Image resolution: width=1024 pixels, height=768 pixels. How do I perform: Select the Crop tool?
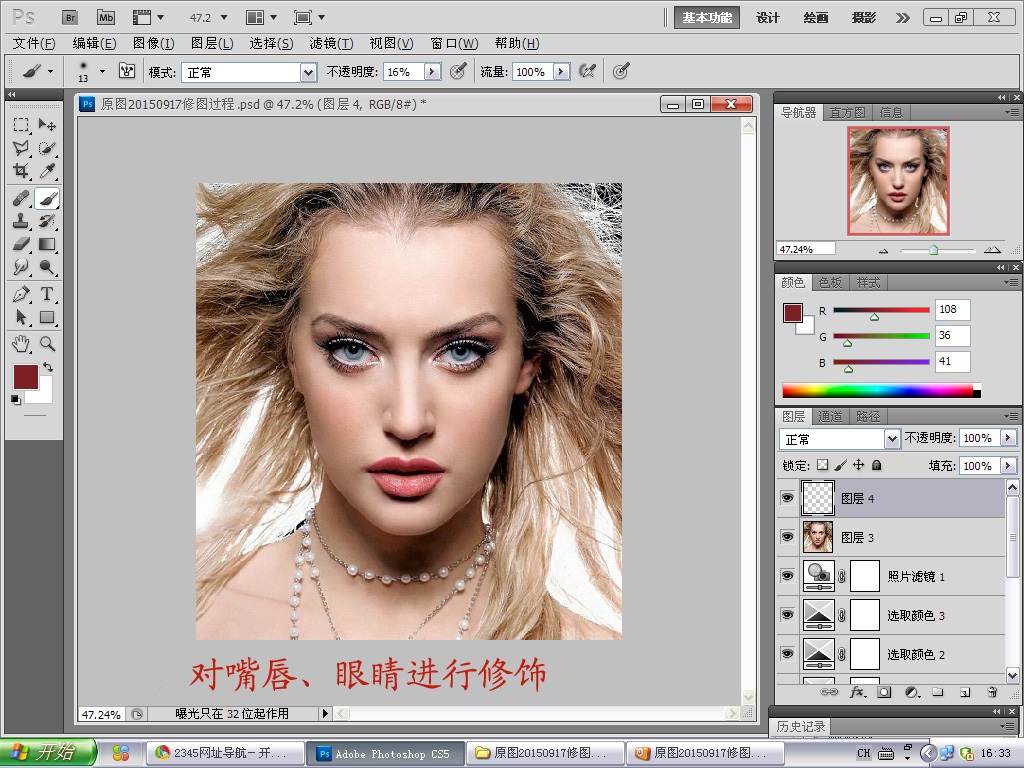pos(21,172)
